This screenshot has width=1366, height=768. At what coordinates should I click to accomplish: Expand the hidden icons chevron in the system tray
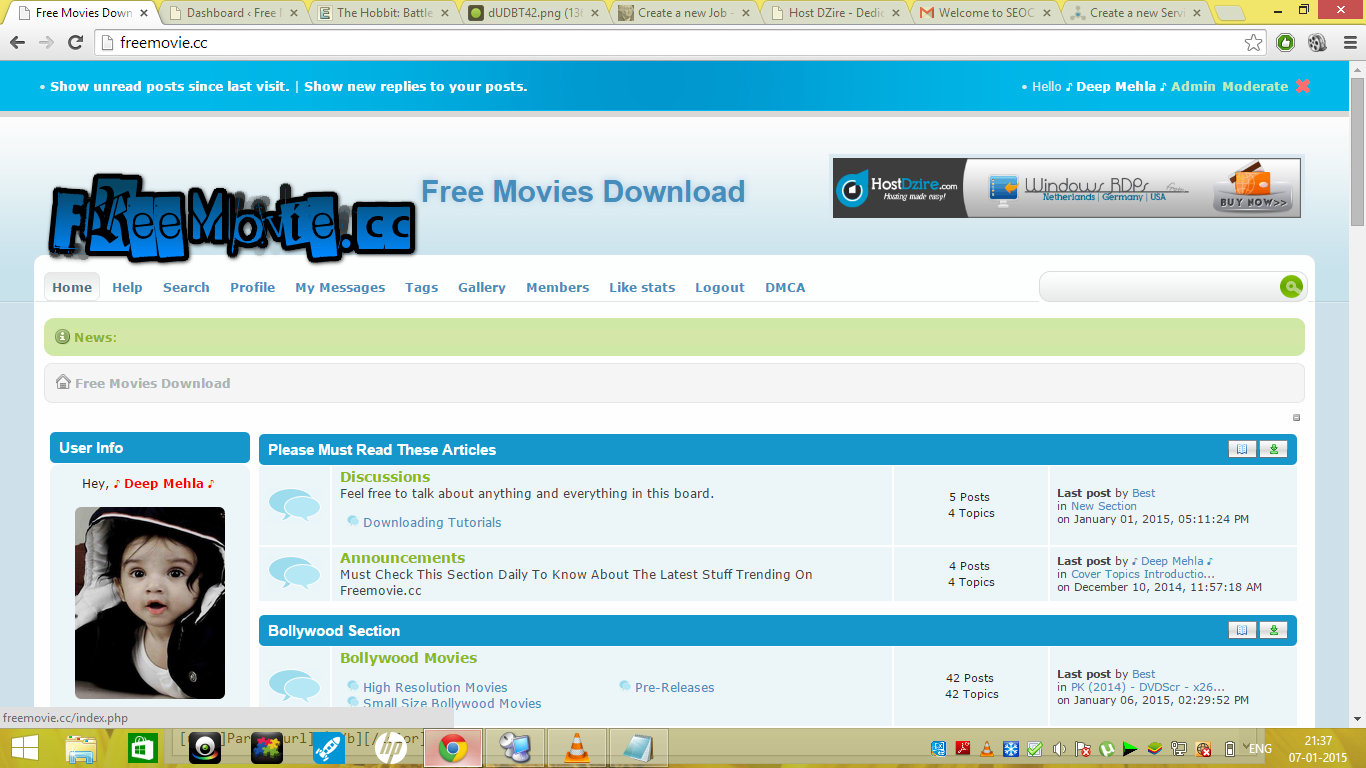click(1246, 745)
